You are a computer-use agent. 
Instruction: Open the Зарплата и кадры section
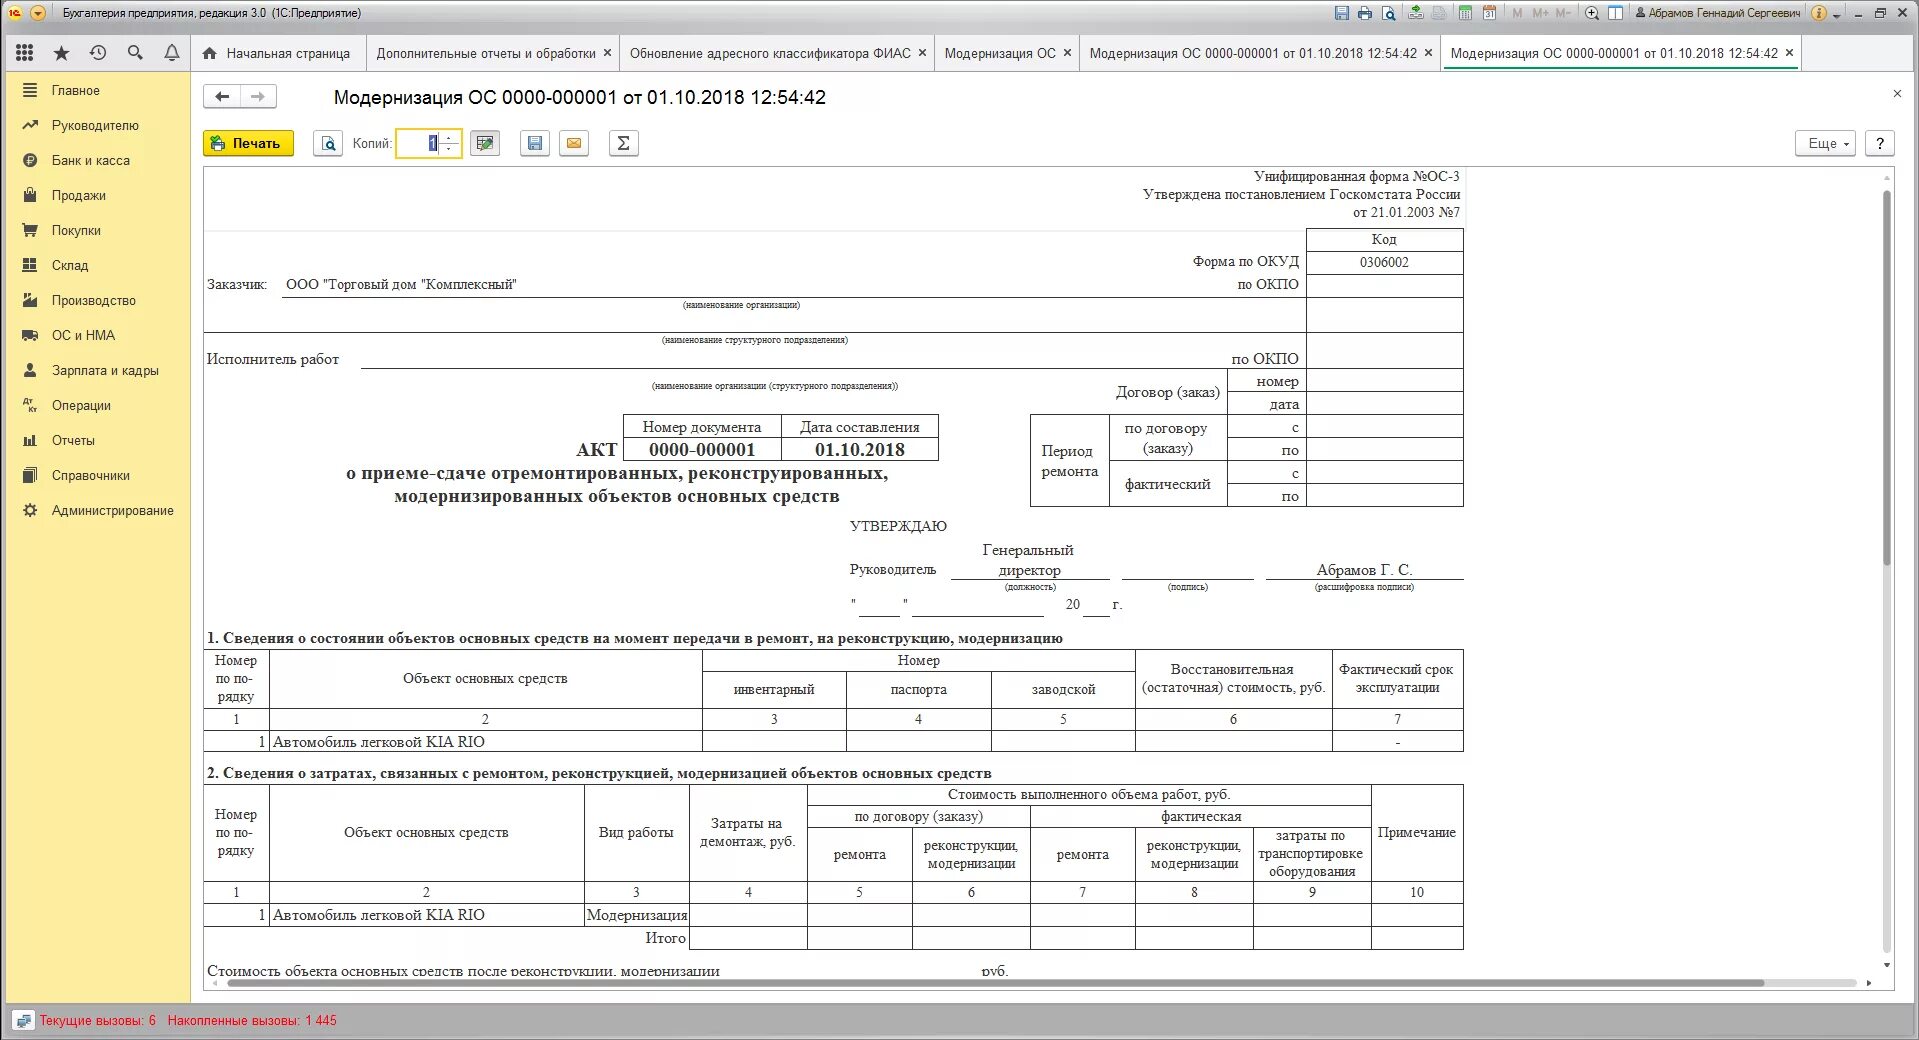(x=98, y=370)
